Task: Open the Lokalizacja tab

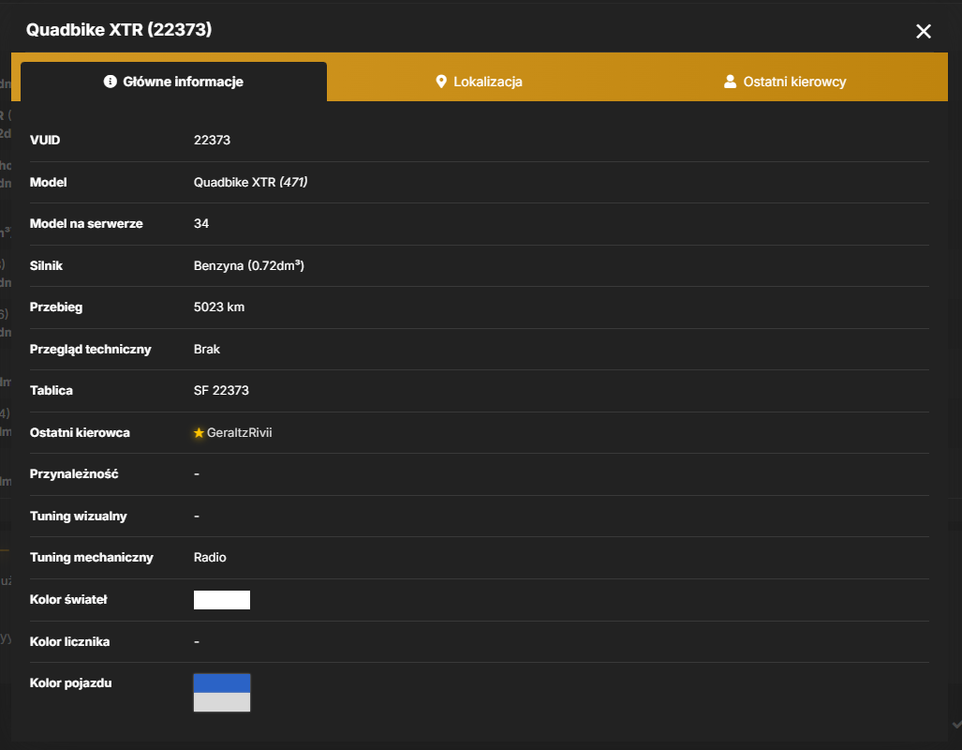Action: [x=479, y=82]
